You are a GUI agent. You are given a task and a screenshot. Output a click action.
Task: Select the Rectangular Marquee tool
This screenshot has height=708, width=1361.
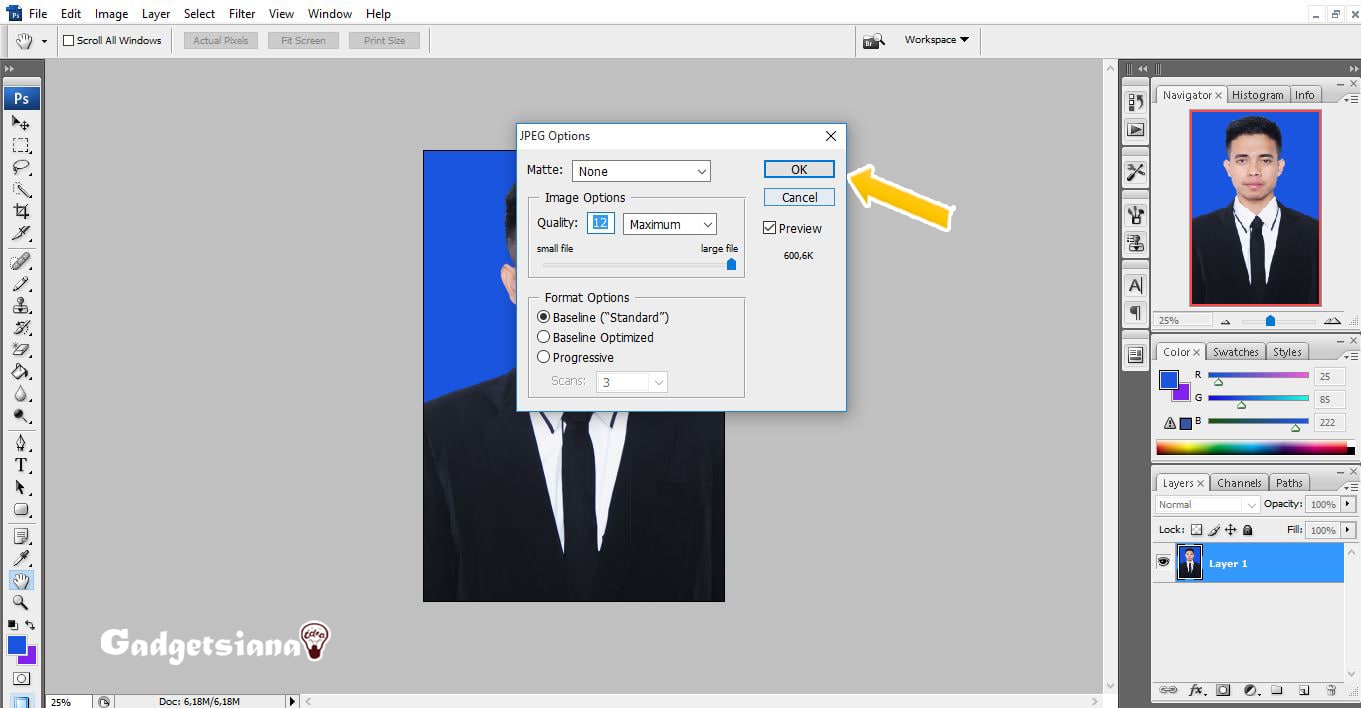pos(21,145)
